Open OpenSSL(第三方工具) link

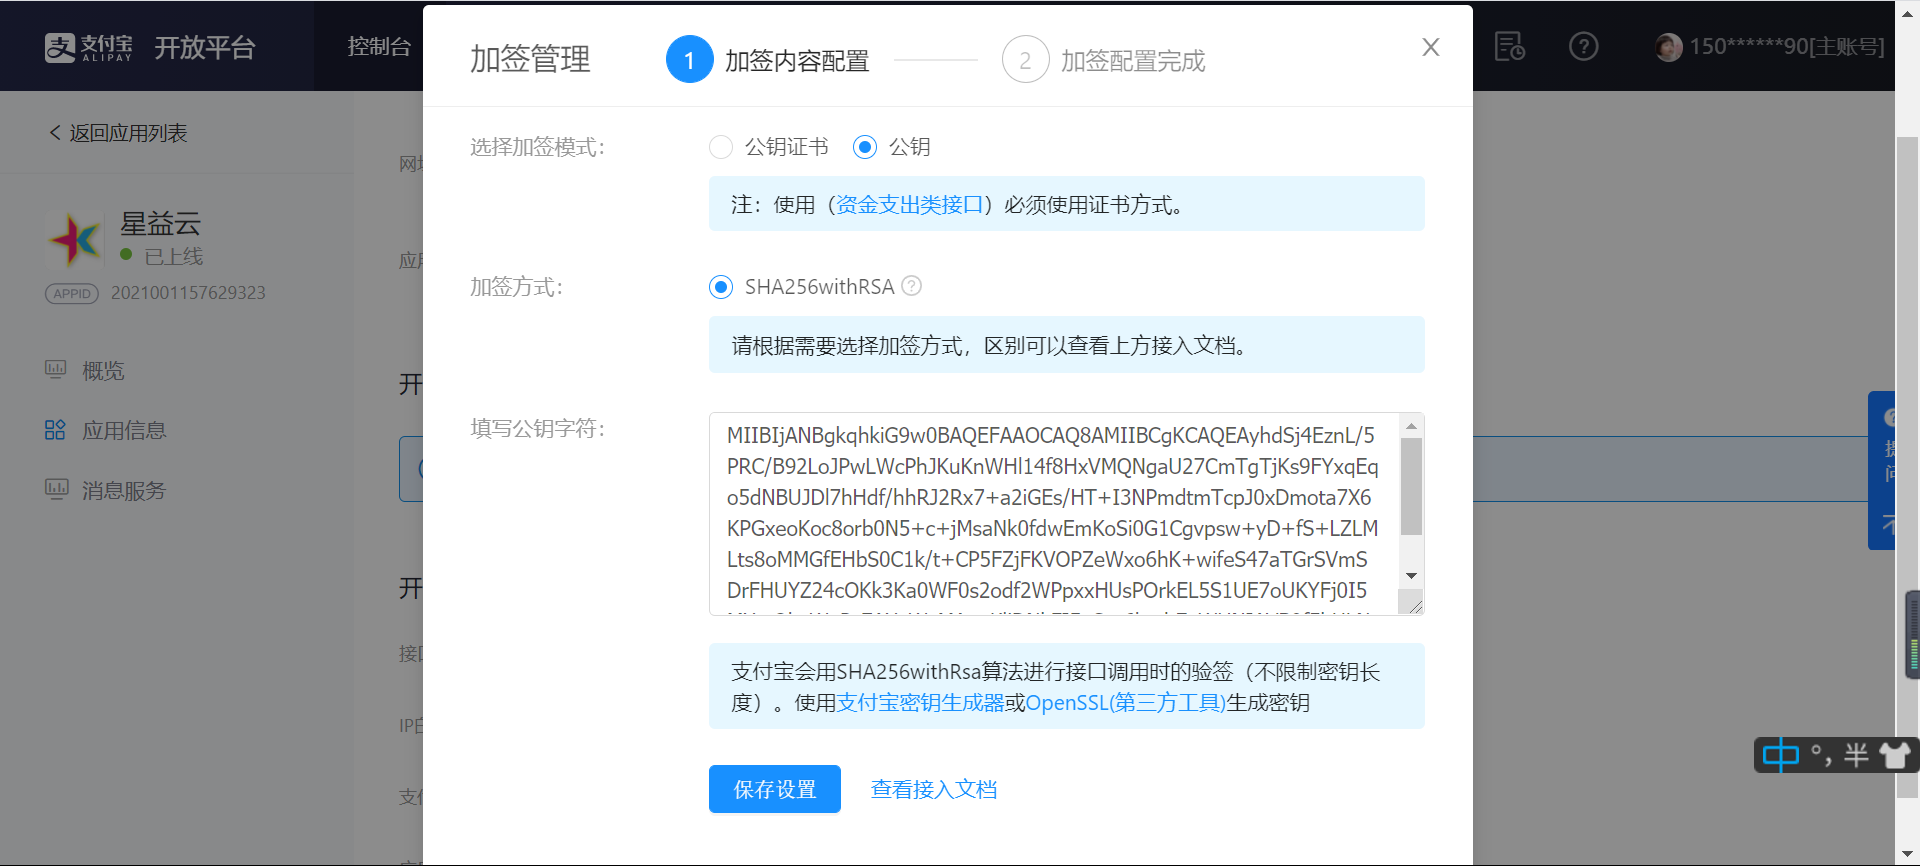tap(1126, 703)
